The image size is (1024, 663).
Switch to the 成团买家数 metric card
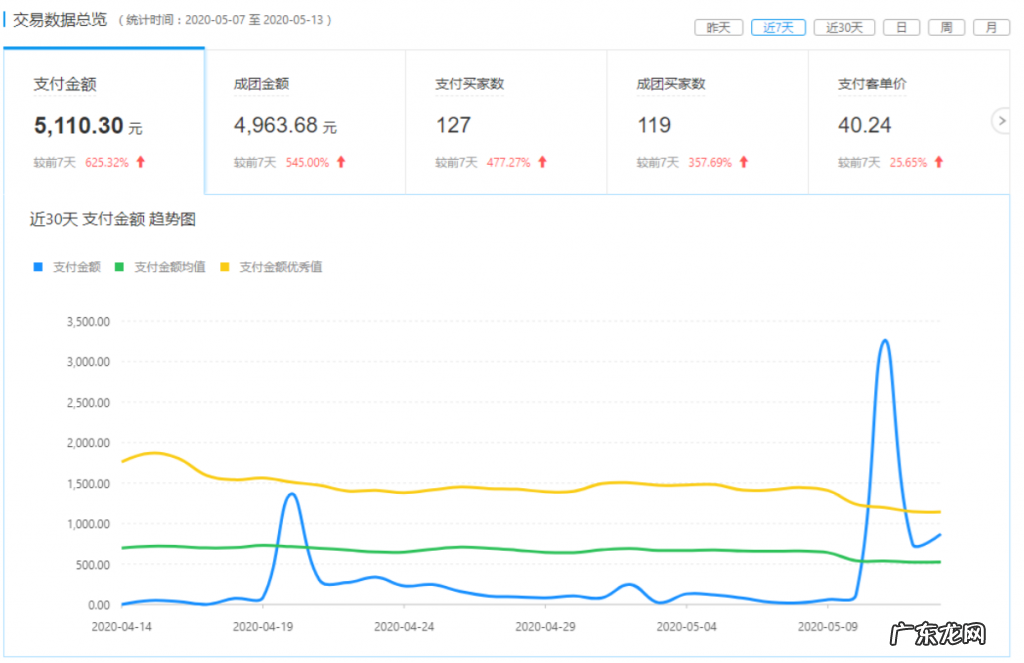coord(707,121)
